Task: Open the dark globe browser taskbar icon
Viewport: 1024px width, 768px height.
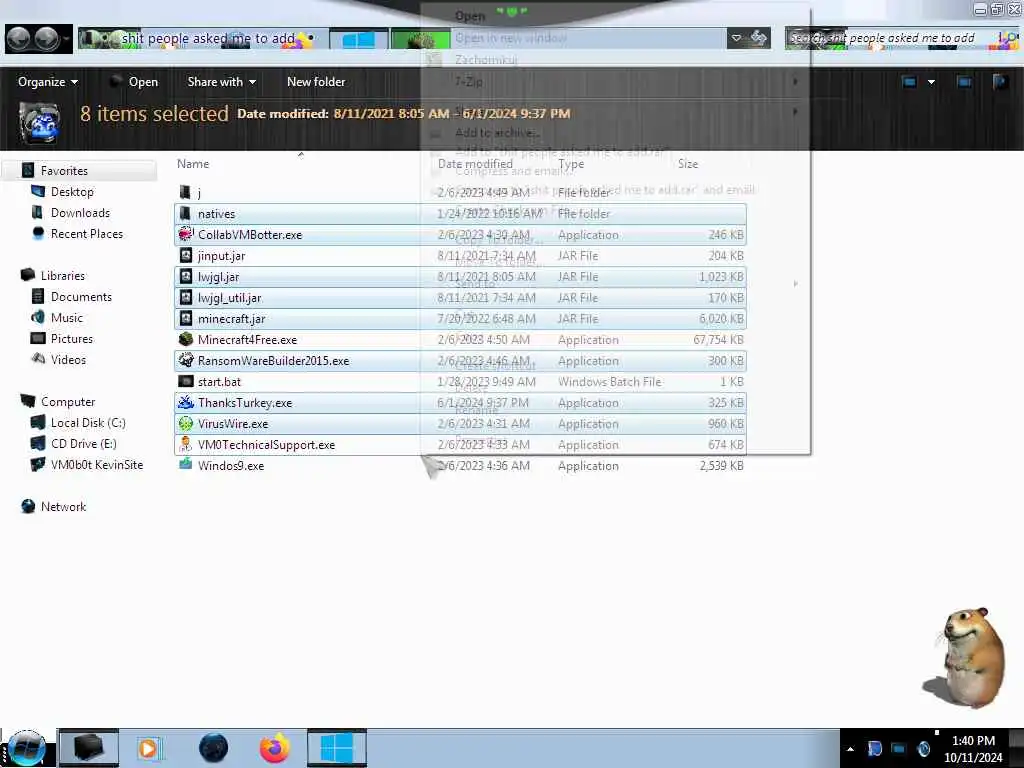Action: [x=213, y=748]
